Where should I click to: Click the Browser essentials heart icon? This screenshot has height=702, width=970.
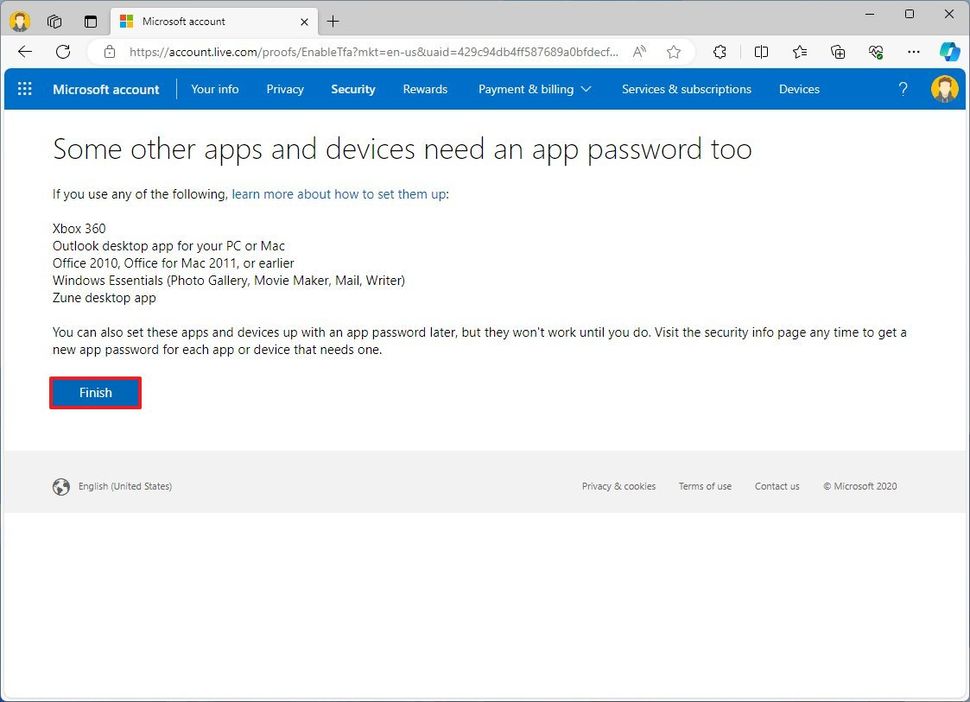877,52
